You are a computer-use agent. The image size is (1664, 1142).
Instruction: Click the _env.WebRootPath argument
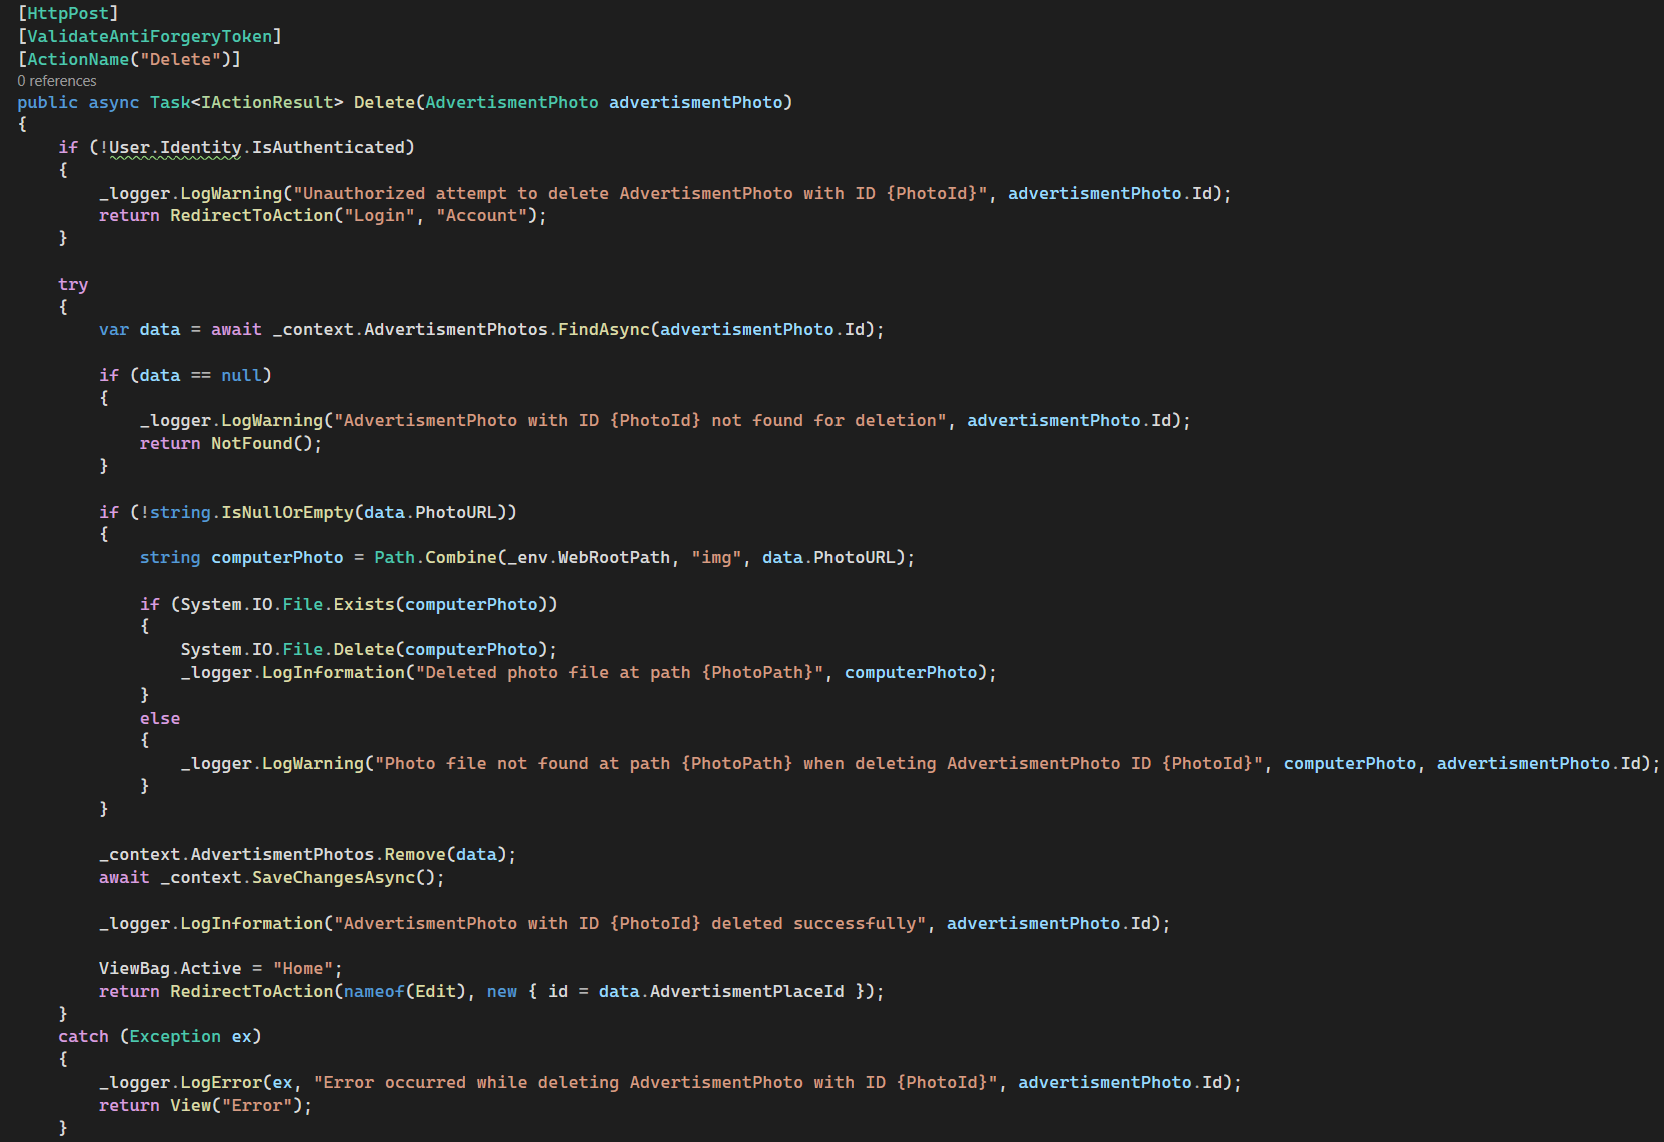(589, 557)
